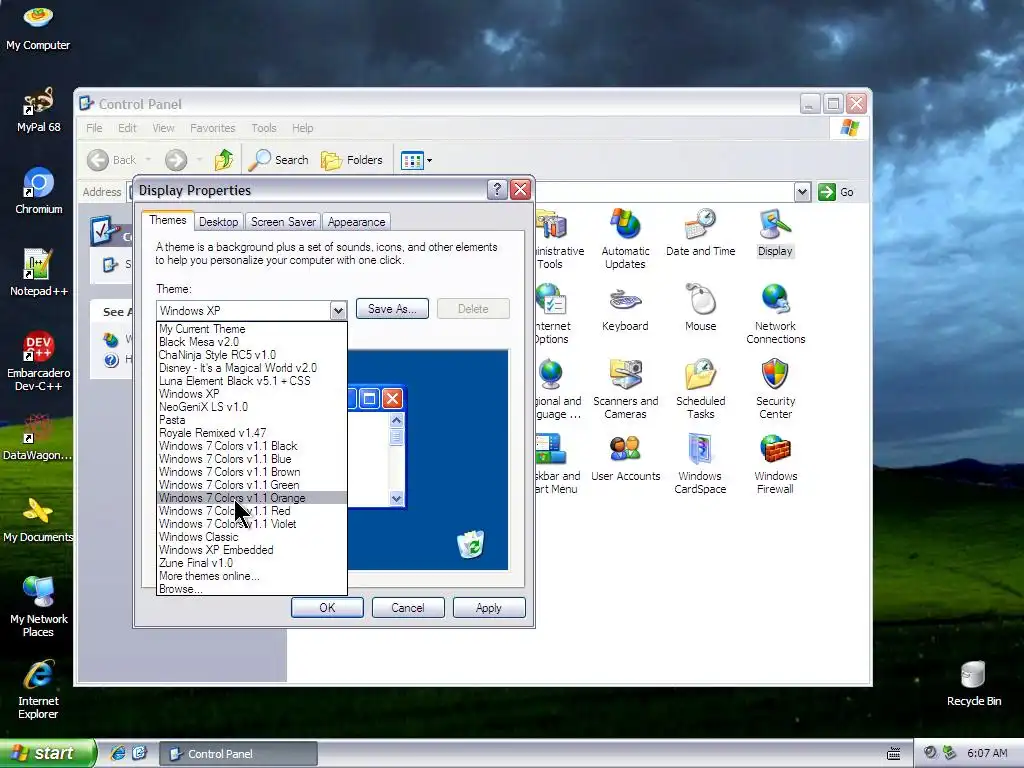Switch to the Desktop tab

click(x=218, y=222)
